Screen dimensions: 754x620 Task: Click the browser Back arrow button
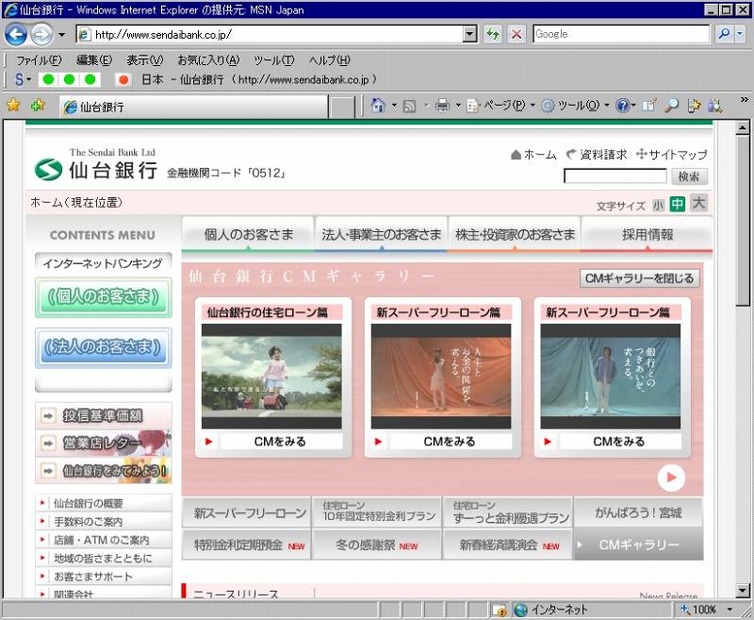click(x=16, y=34)
